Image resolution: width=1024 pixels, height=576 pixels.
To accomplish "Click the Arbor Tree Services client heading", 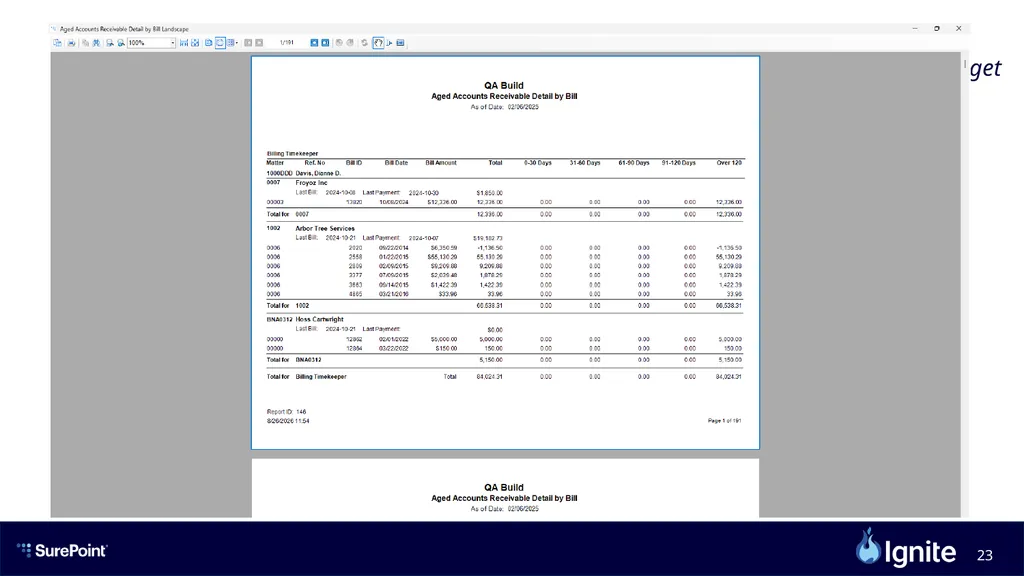I will coord(325,229).
